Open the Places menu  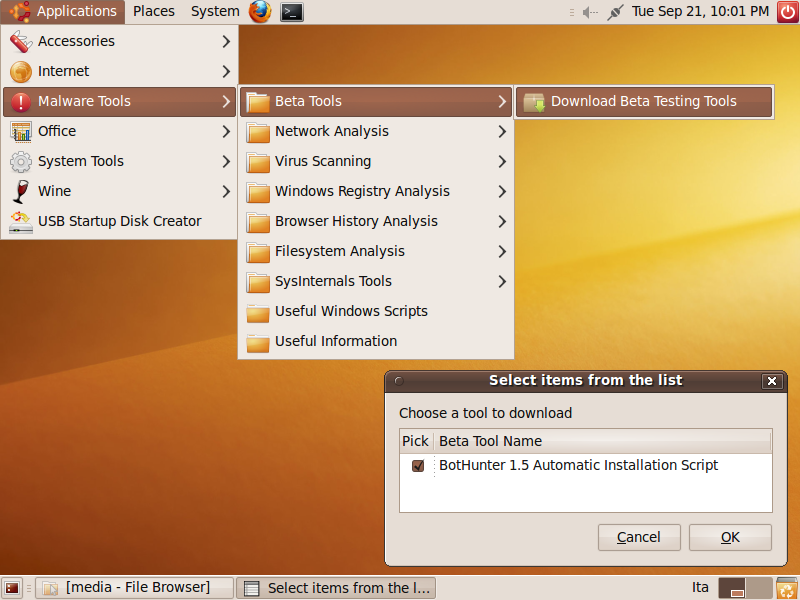click(154, 12)
